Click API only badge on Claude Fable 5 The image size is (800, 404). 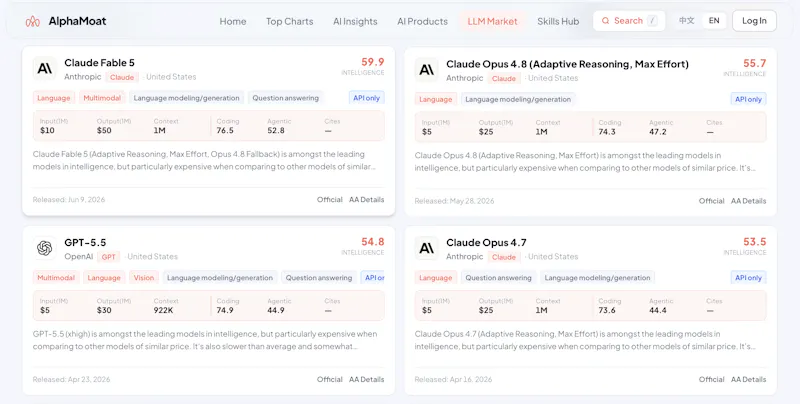click(366, 98)
